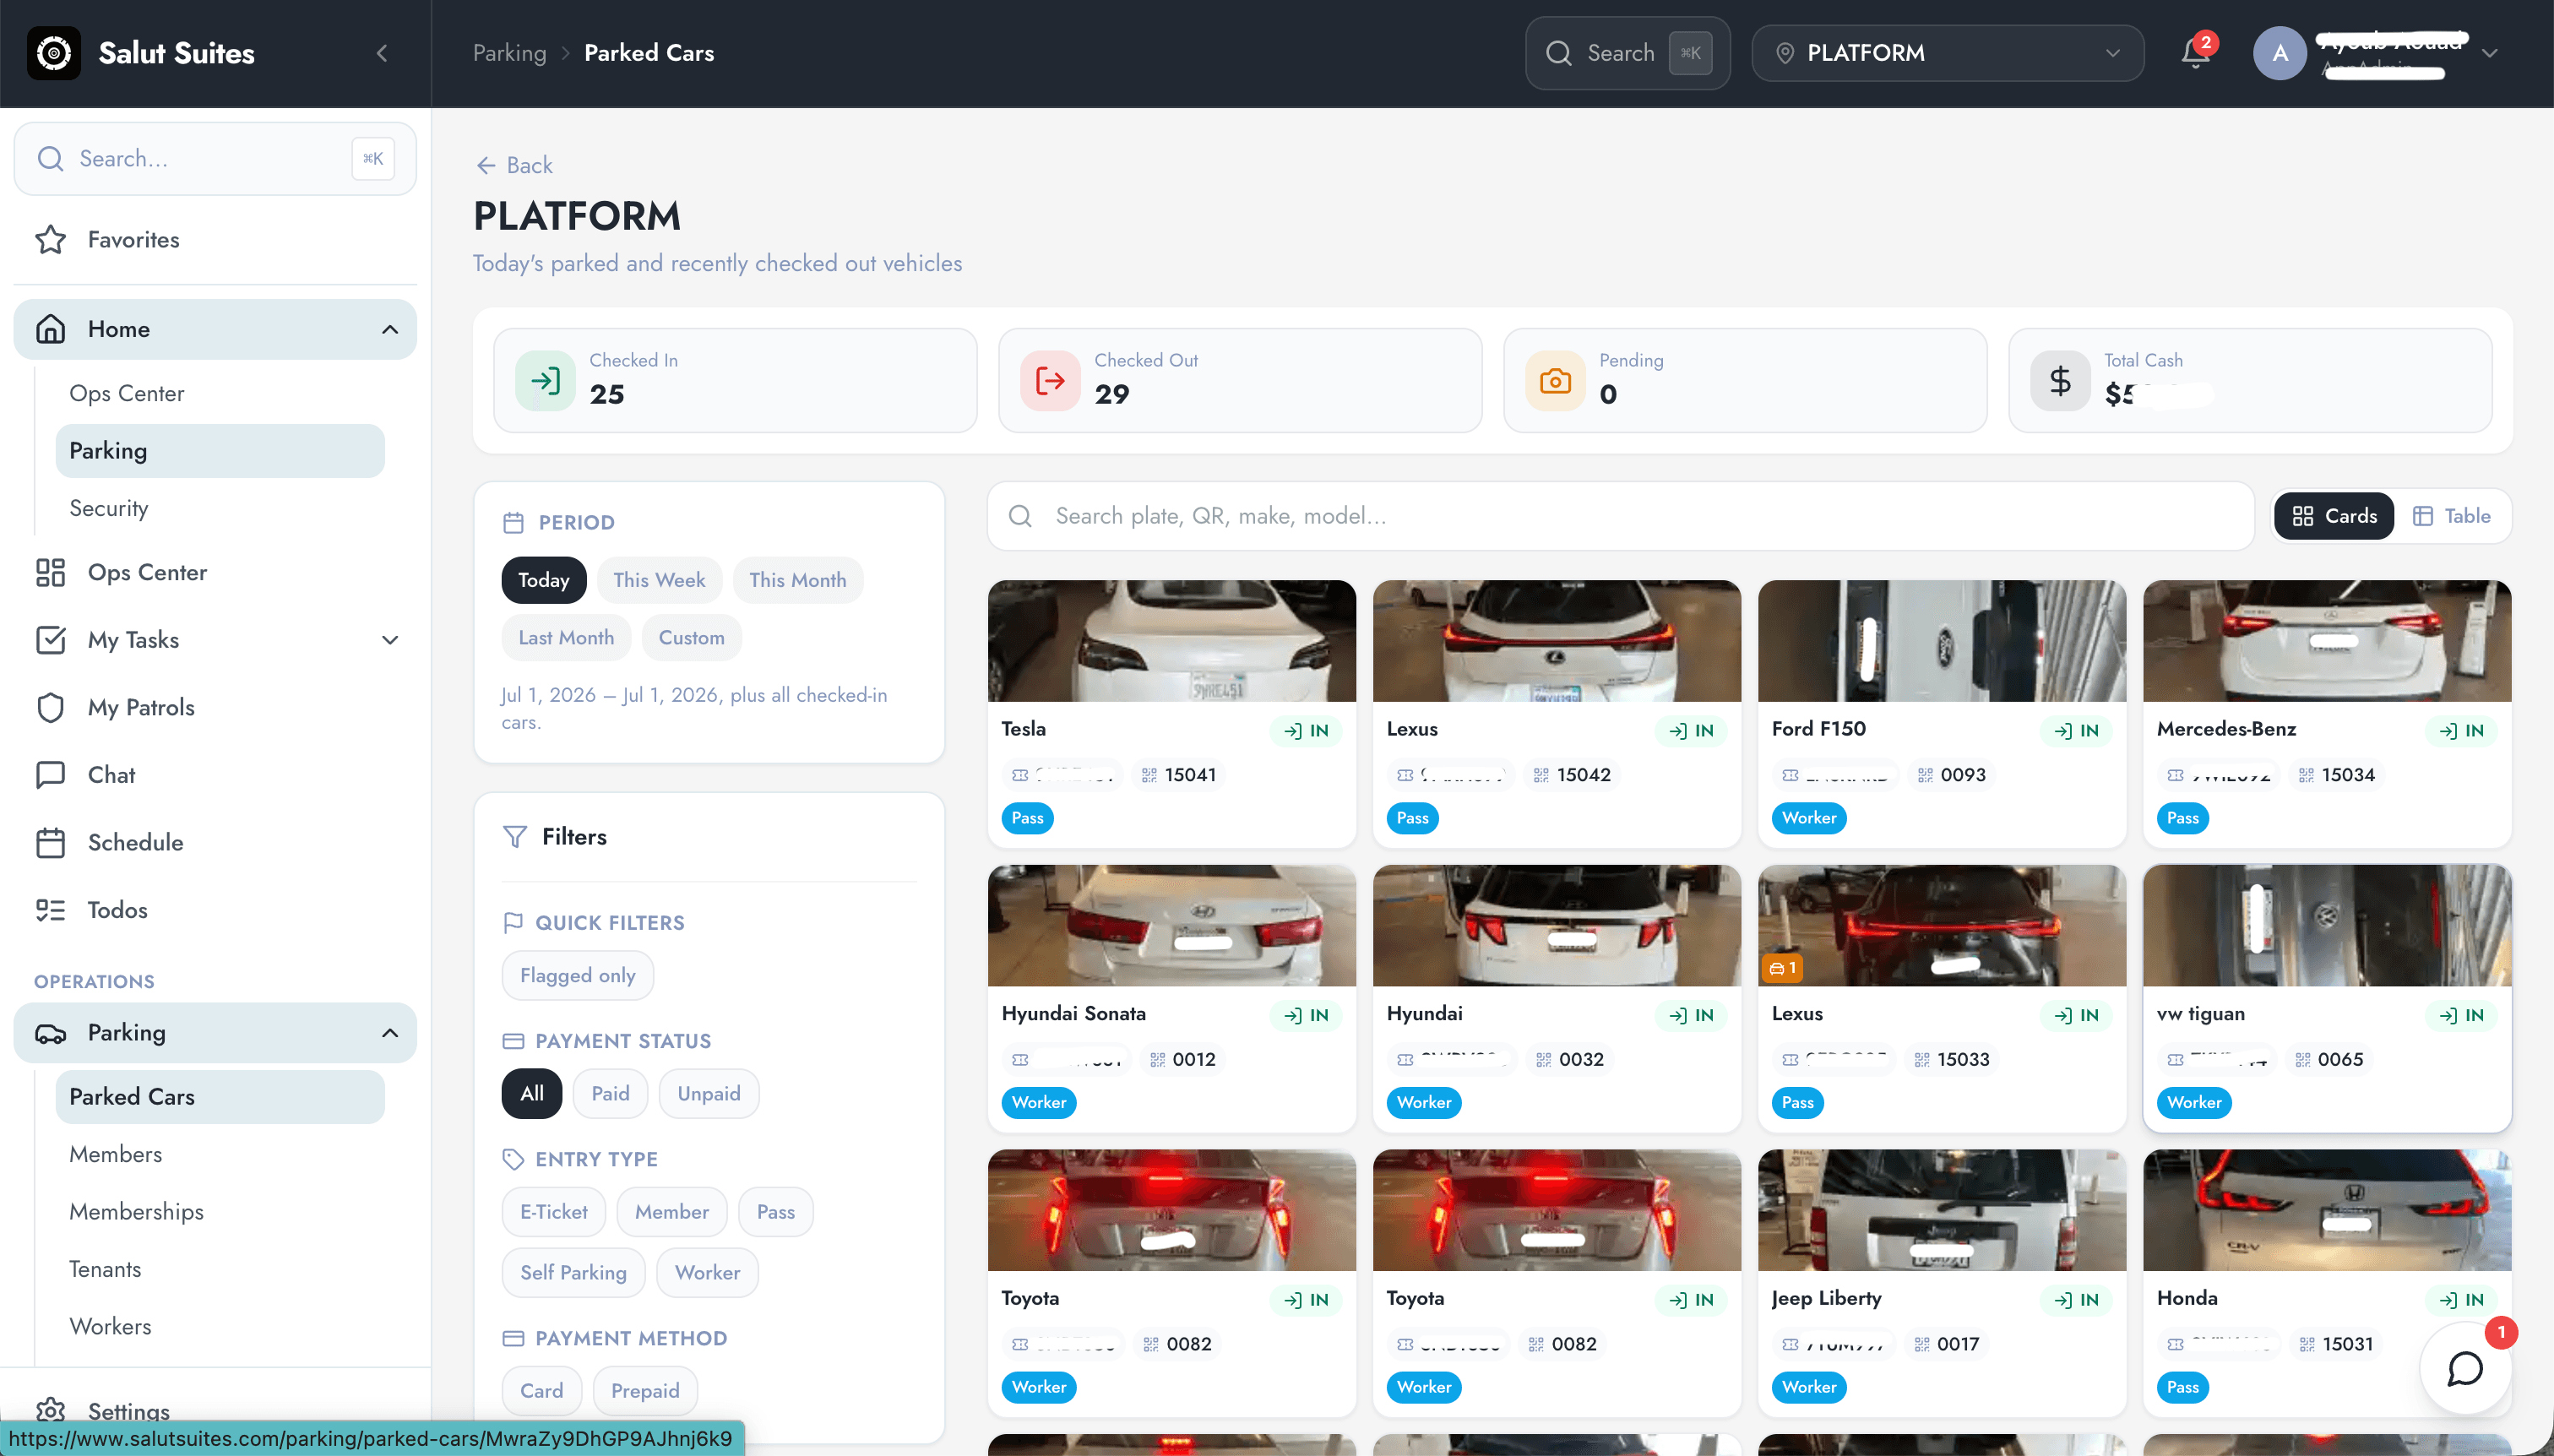Screen dimensions: 2554x1456
Task: Filter by Prepaid payment method
Action: tap(645, 1391)
